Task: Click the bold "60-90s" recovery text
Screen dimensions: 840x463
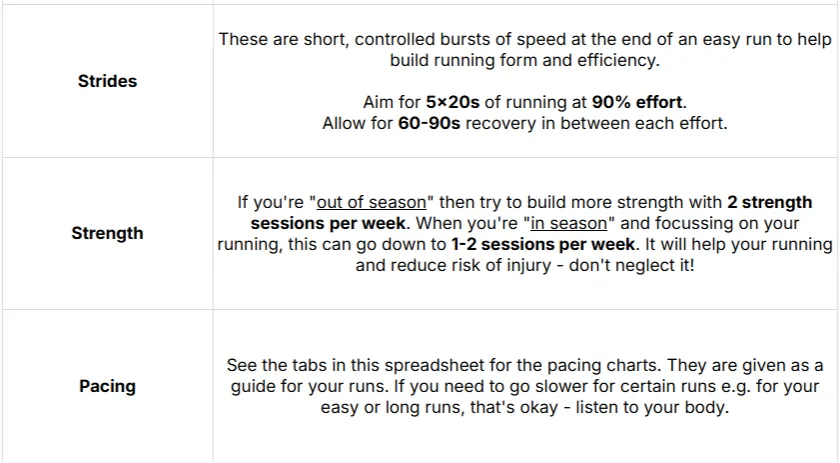Action: click(429, 123)
